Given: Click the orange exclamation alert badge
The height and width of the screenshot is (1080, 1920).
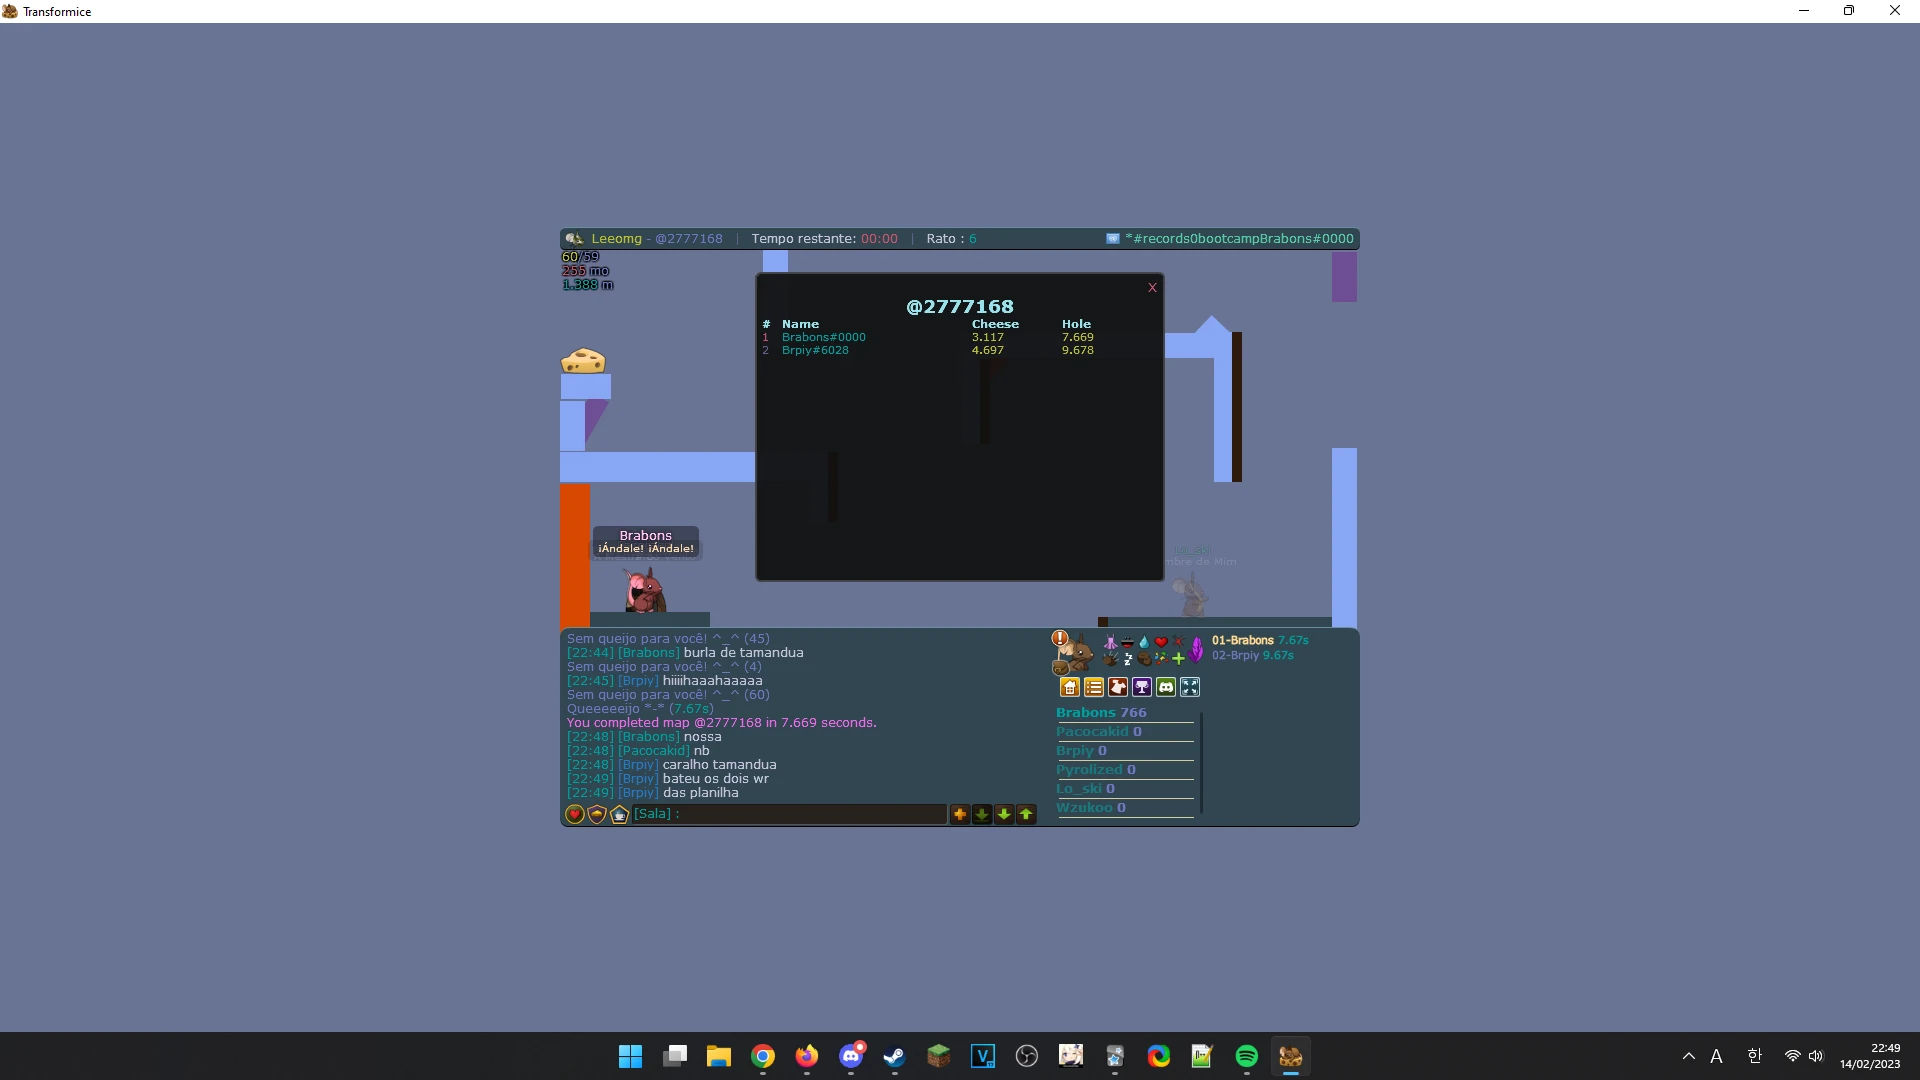Looking at the screenshot, I should [x=1060, y=638].
